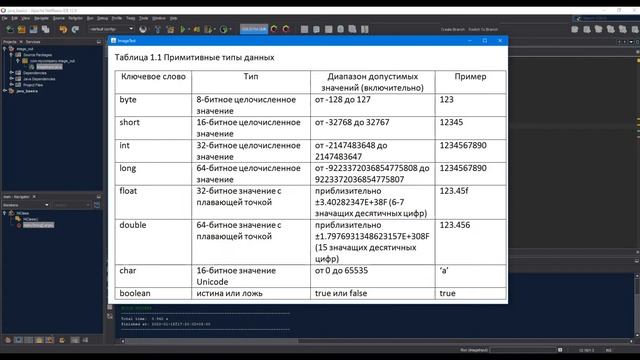Image resolution: width=640 pixels, height=360 pixels.
Task: Click the Output scrollbar left arrow
Action: coord(122,341)
